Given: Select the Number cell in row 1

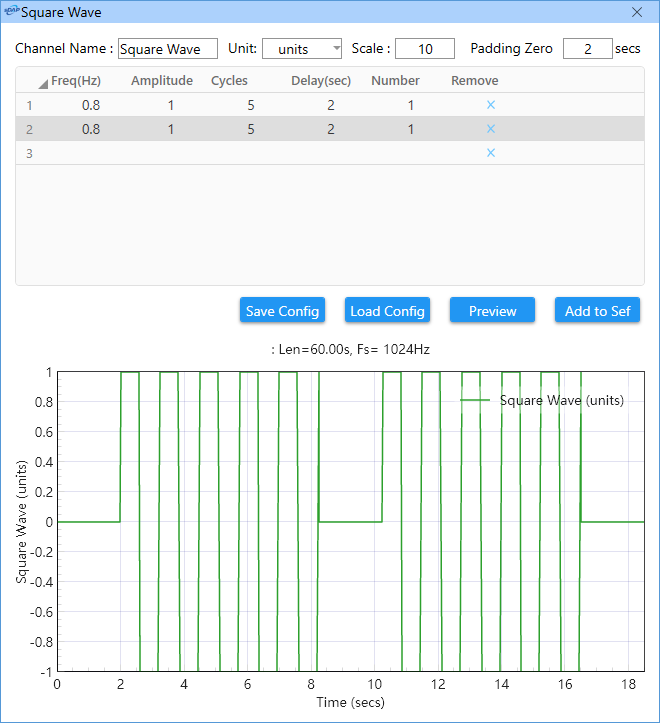Looking at the screenshot, I should click(x=410, y=105).
